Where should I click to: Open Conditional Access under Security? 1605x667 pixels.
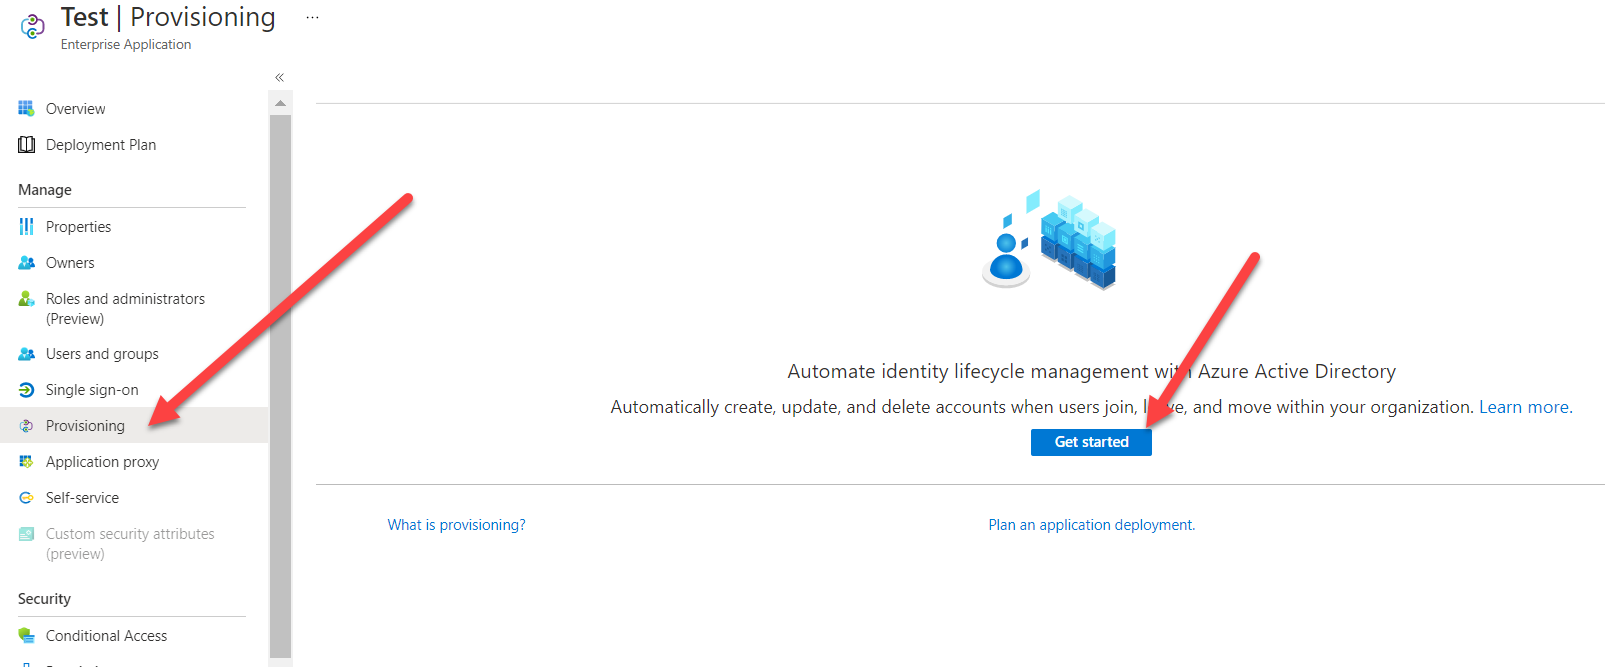pos(106,636)
